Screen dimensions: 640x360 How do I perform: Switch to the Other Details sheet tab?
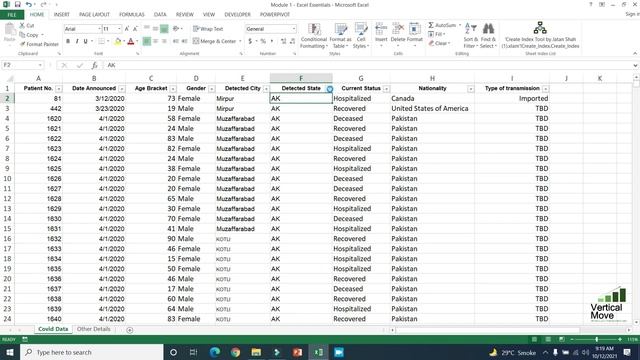point(93,329)
